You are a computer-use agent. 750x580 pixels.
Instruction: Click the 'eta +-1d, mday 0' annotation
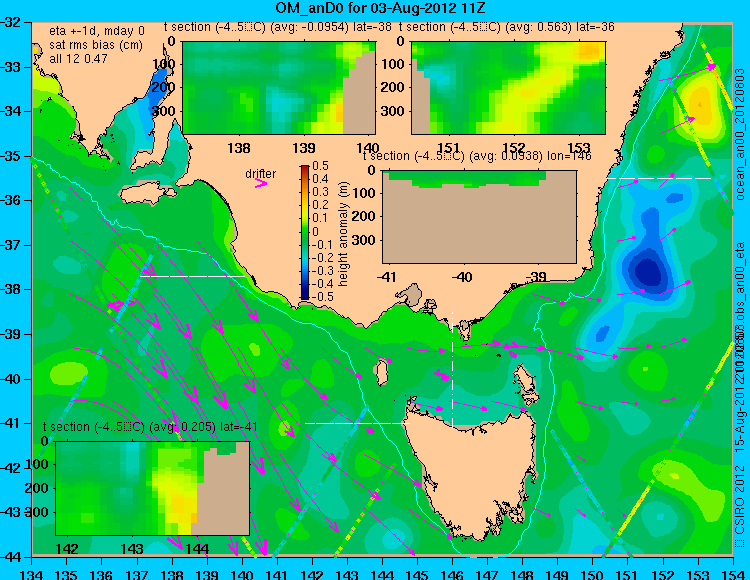(x=97, y=31)
